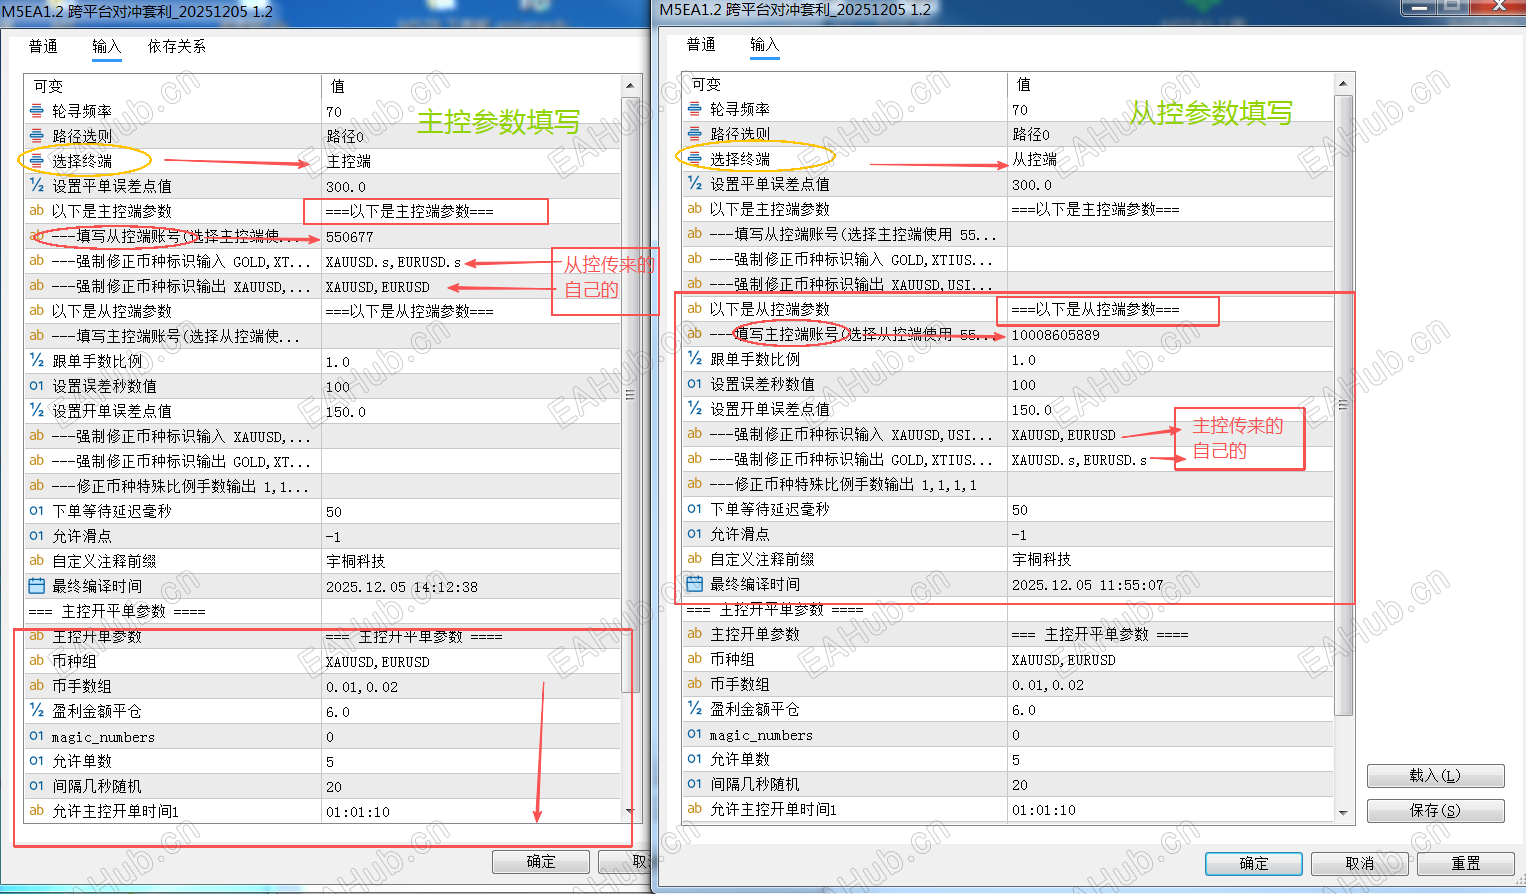Click the 载入(L) button
Image resolution: width=1526 pixels, height=894 pixels.
pyautogui.click(x=1435, y=776)
